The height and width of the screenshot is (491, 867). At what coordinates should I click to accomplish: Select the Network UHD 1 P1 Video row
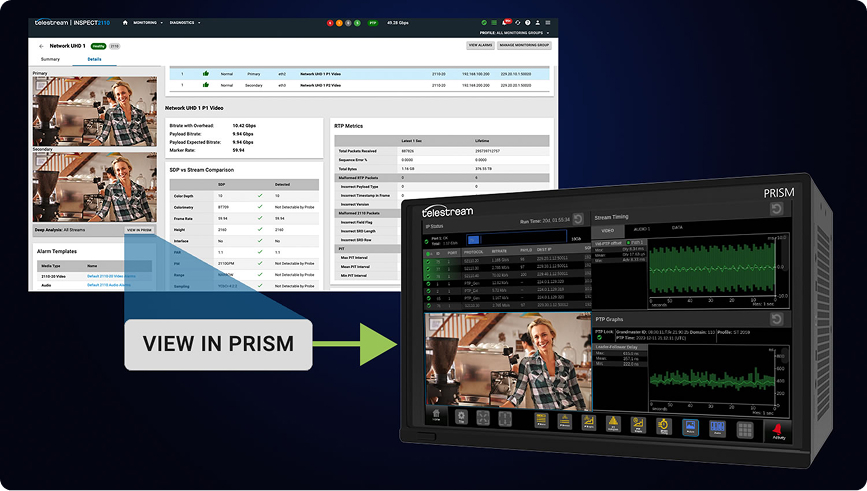[x=359, y=74]
